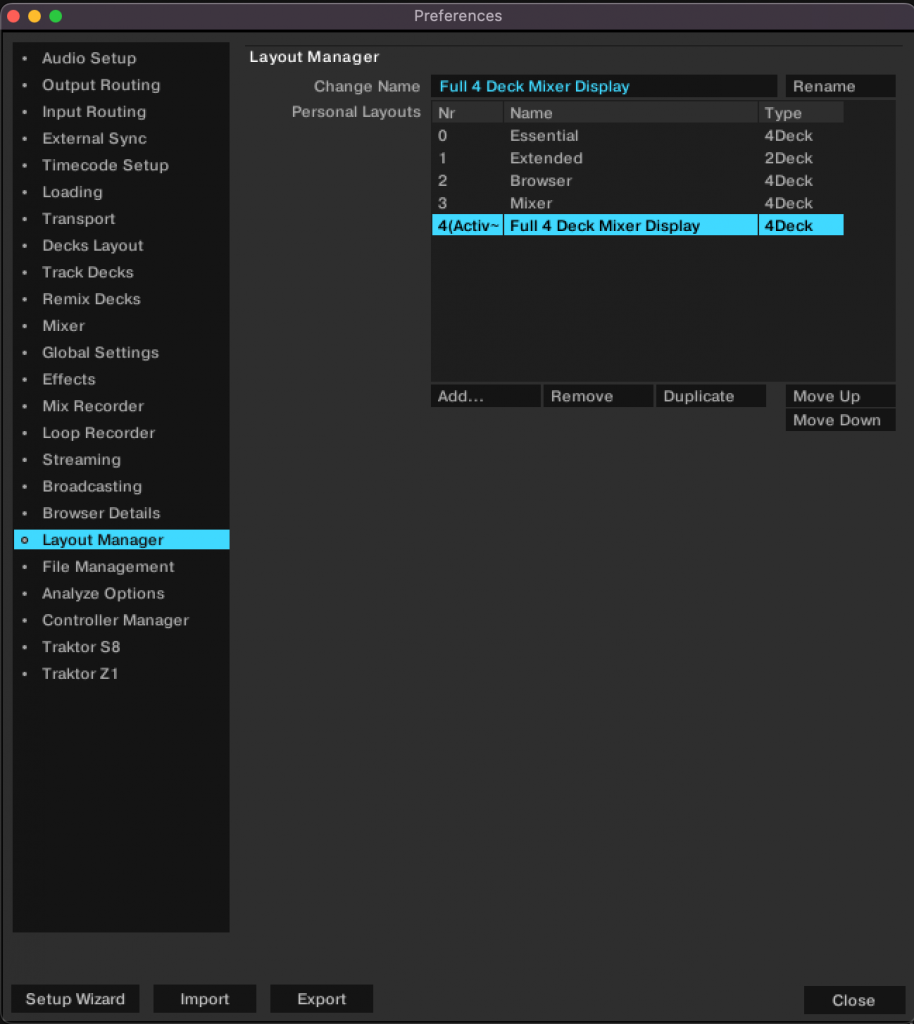This screenshot has width=914, height=1024.
Task: Select Track Decks category
Action: 121,272
